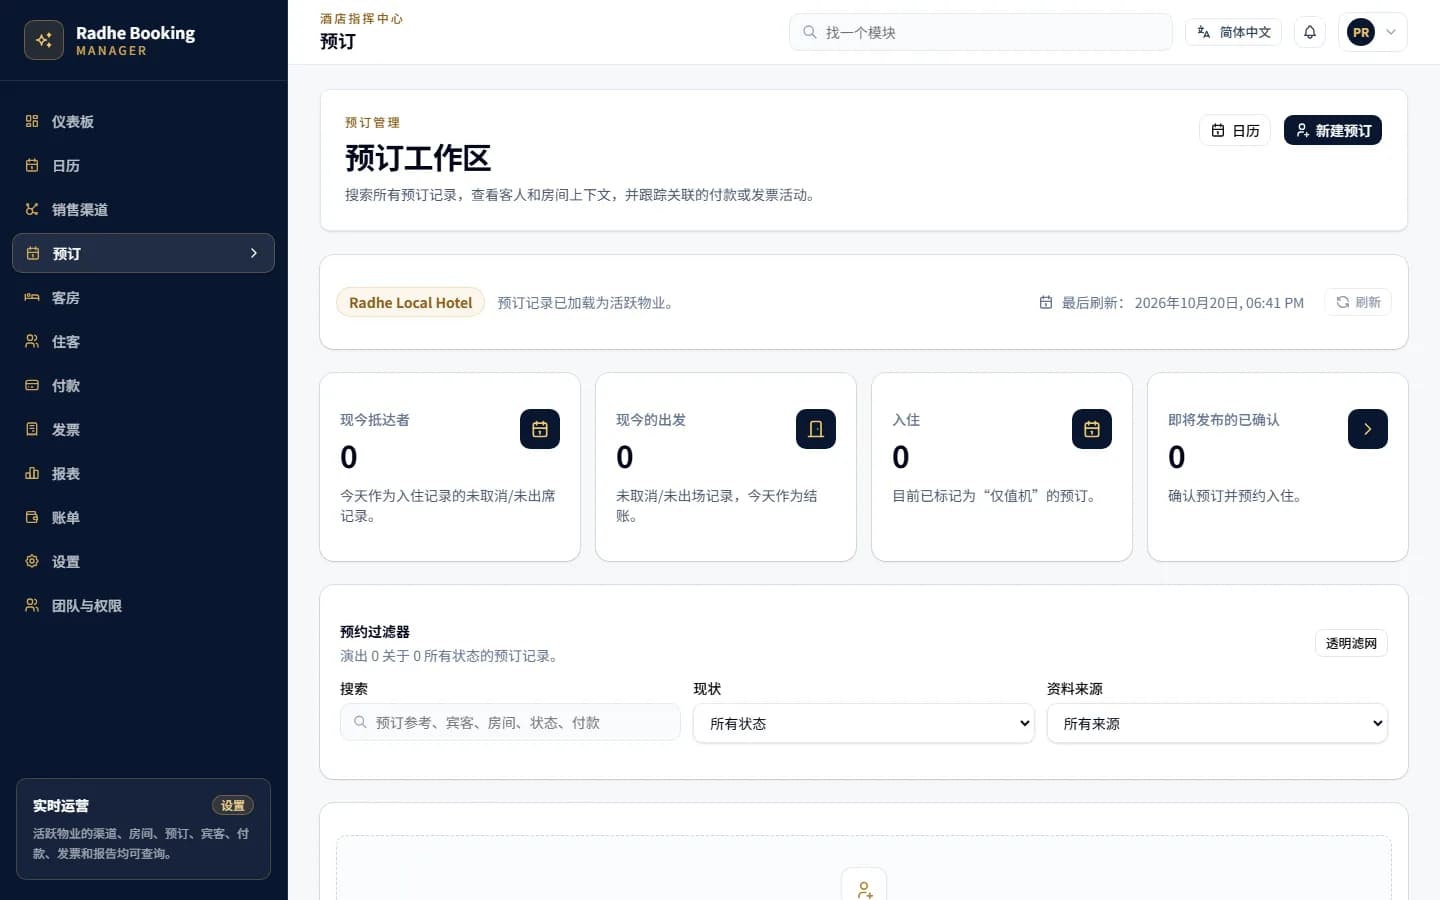Viewport: 1440px width, 900px height.
Task: Focus the 预订参考 search input field
Action: point(510,722)
